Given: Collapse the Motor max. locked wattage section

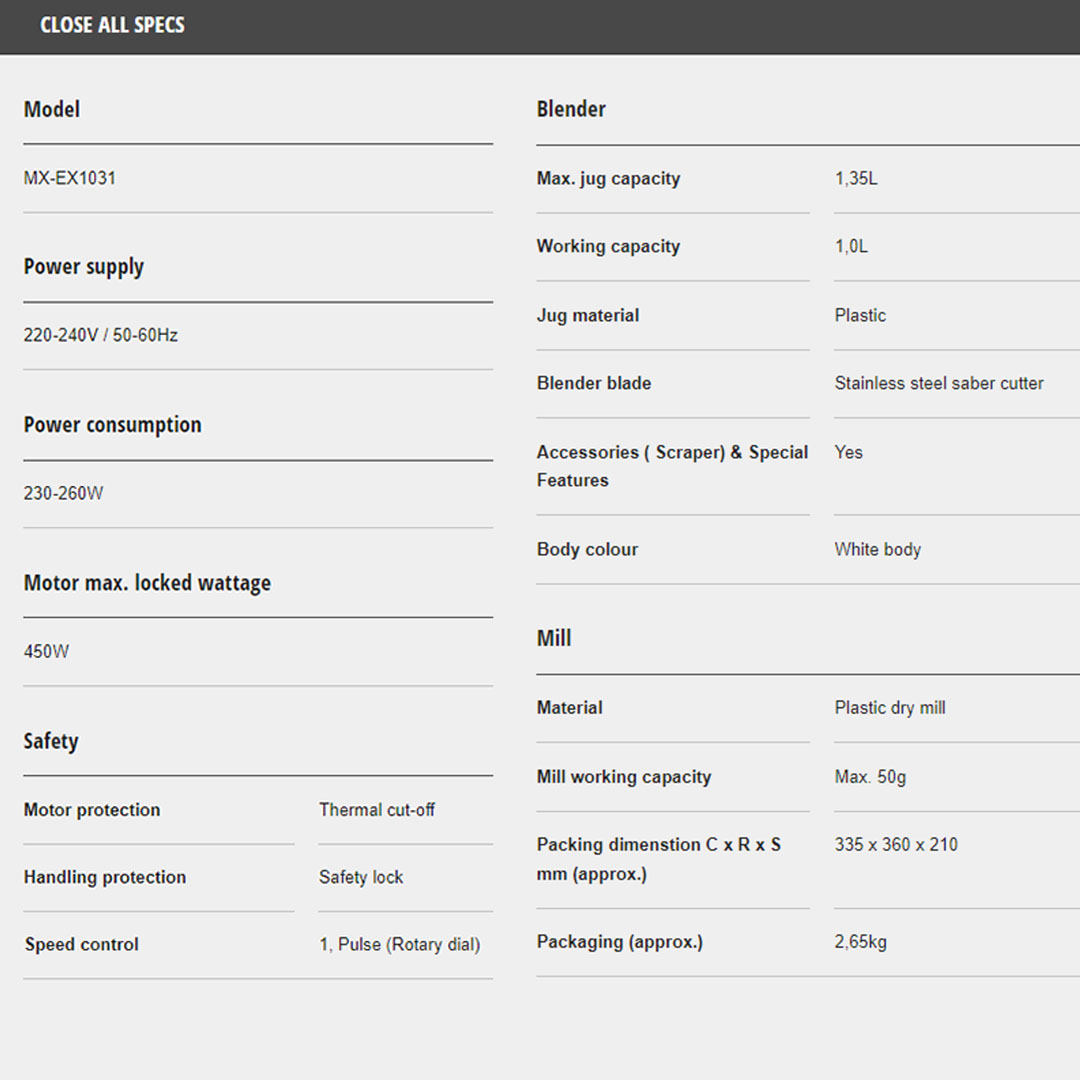Looking at the screenshot, I should tap(147, 583).
